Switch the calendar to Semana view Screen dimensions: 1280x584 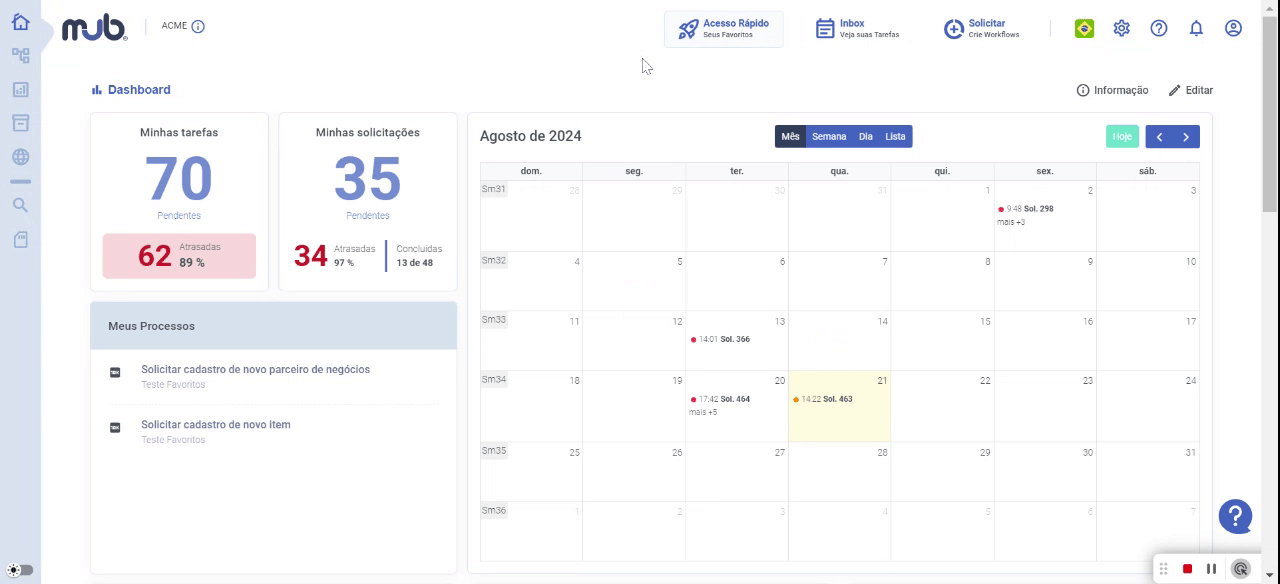(x=829, y=137)
